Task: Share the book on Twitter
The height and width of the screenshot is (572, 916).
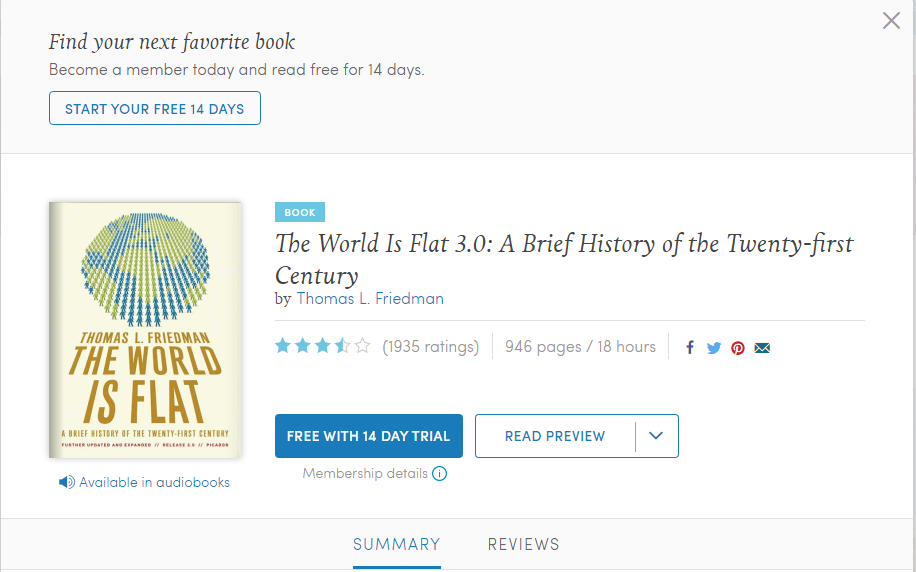Action: (x=714, y=348)
